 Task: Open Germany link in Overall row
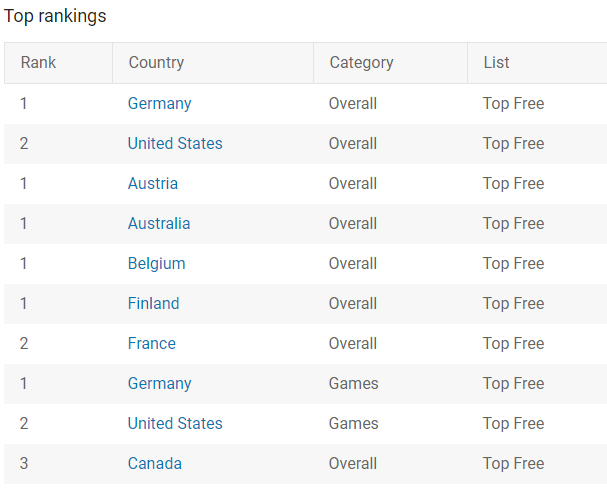coord(159,104)
